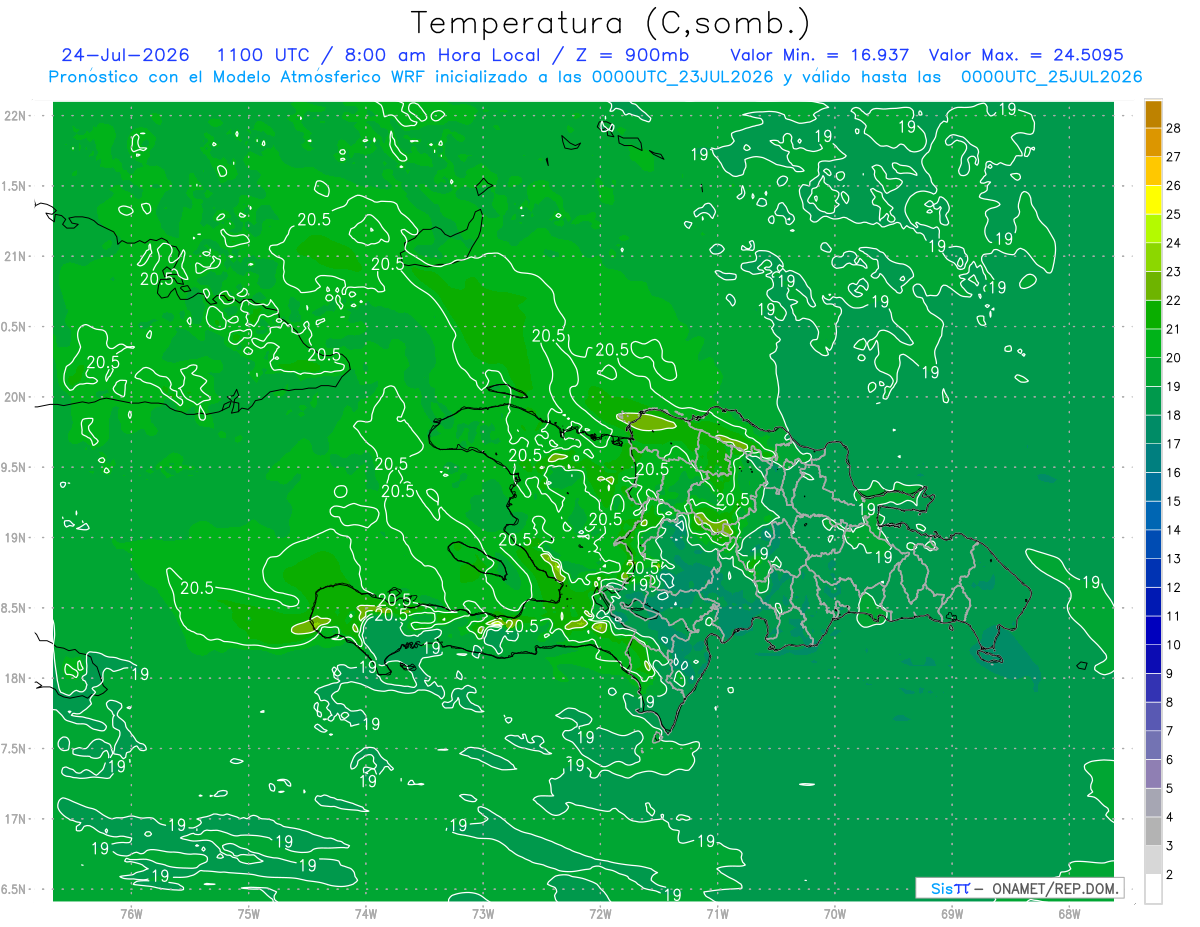Image resolution: width=1200 pixels, height=927 pixels.
Task: Click the "Valor Min. = 16.937" readout
Action: (820, 55)
